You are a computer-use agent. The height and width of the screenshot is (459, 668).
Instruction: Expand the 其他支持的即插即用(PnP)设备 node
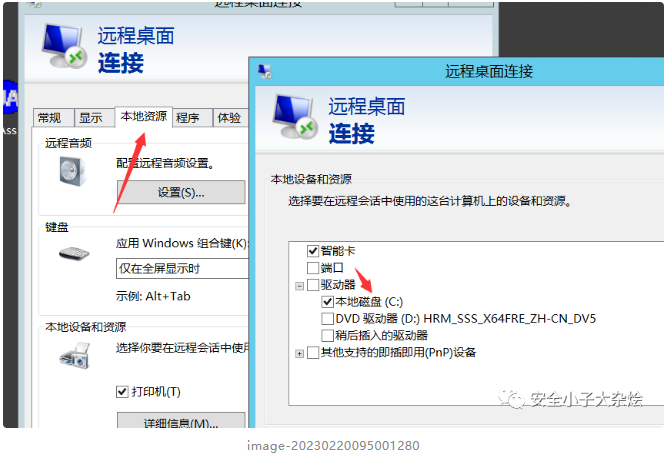(x=299, y=354)
